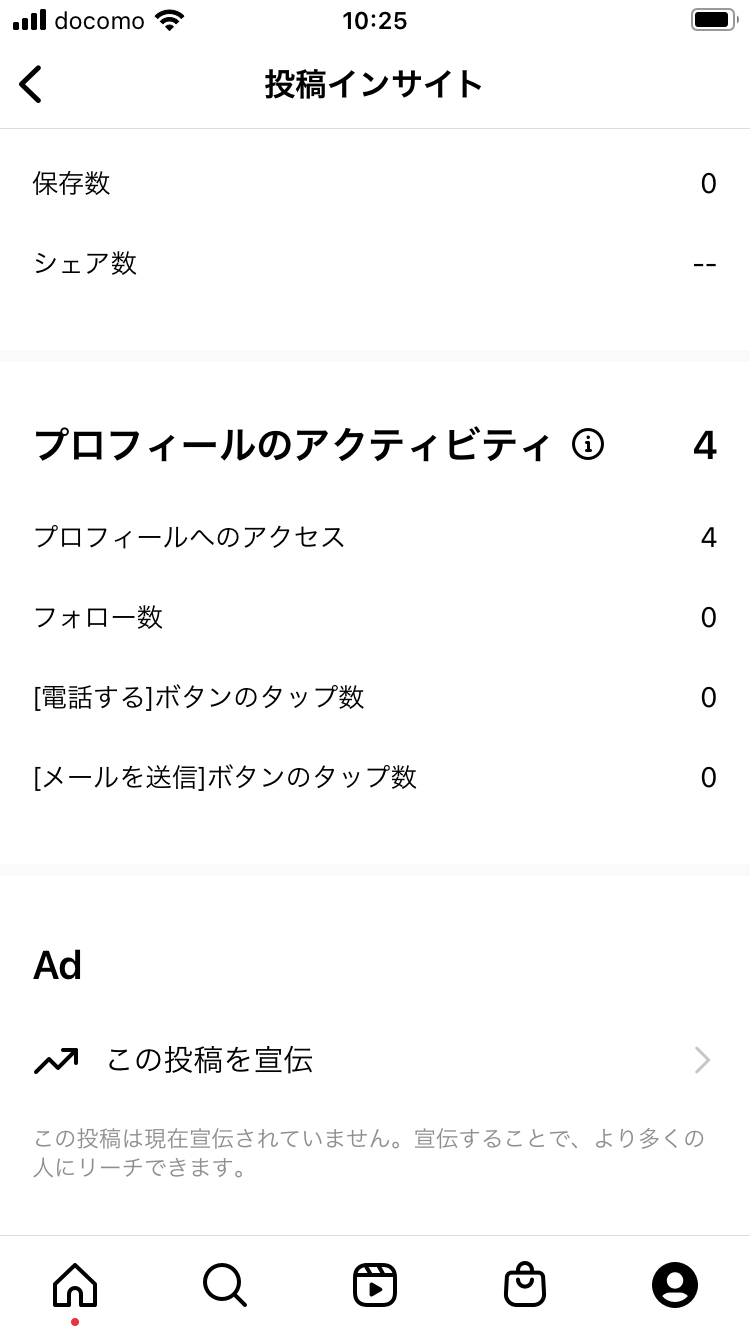The image size is (750, 1334).
Task: Tap the Ad section heading
Action: pyautogui.click(x=58, y=965)
